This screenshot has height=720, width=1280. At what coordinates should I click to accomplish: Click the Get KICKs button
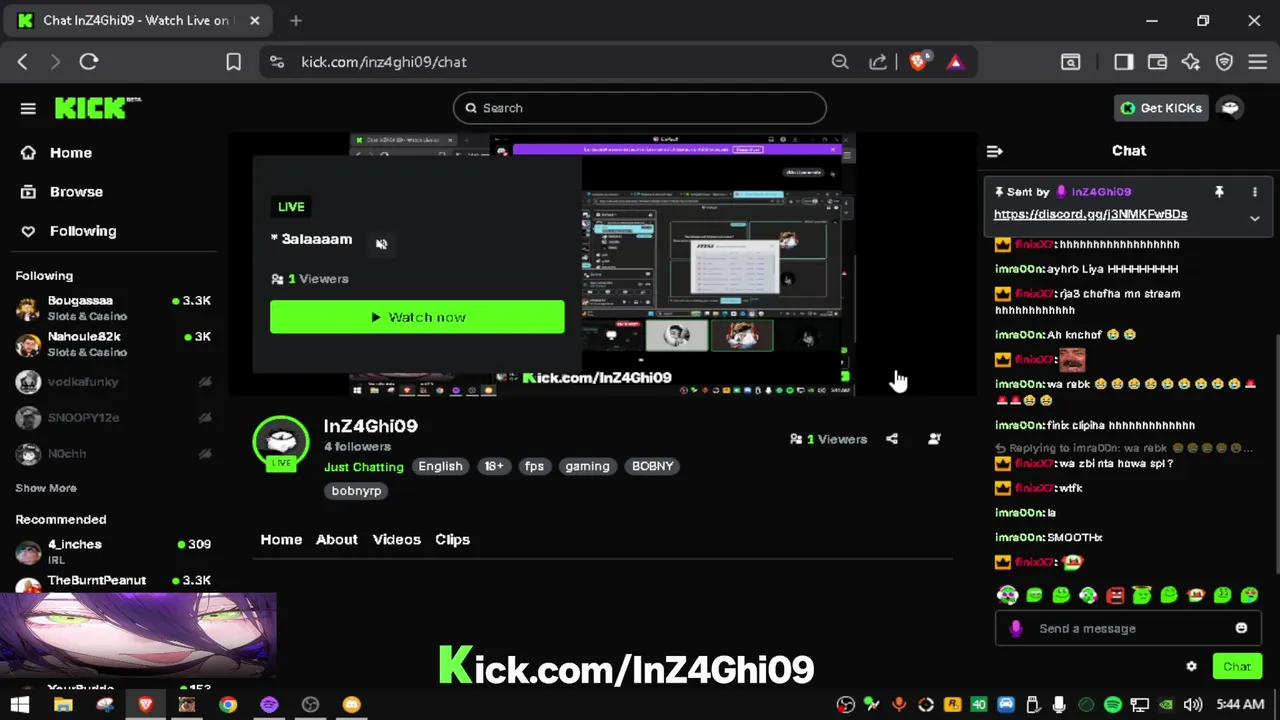[x=1161, y=108]
